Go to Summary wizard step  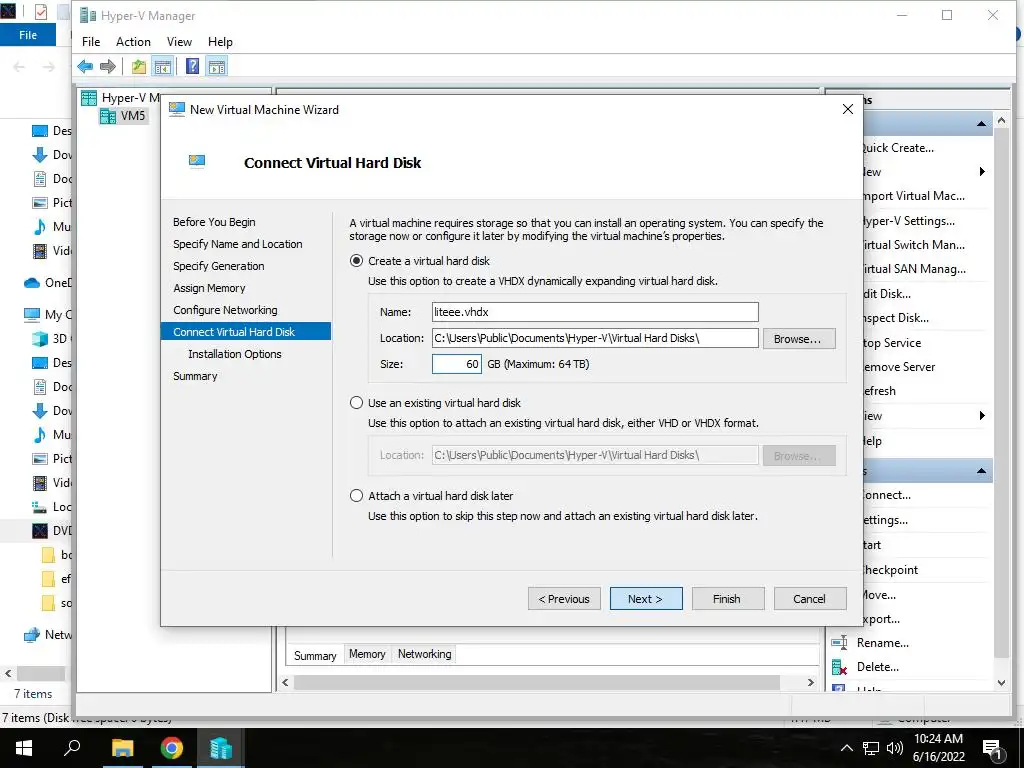[x=195, y=376]
